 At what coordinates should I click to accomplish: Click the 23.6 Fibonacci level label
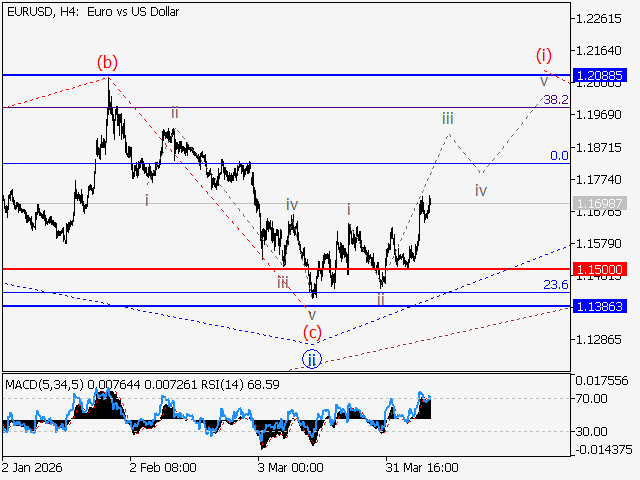point(555,285)
